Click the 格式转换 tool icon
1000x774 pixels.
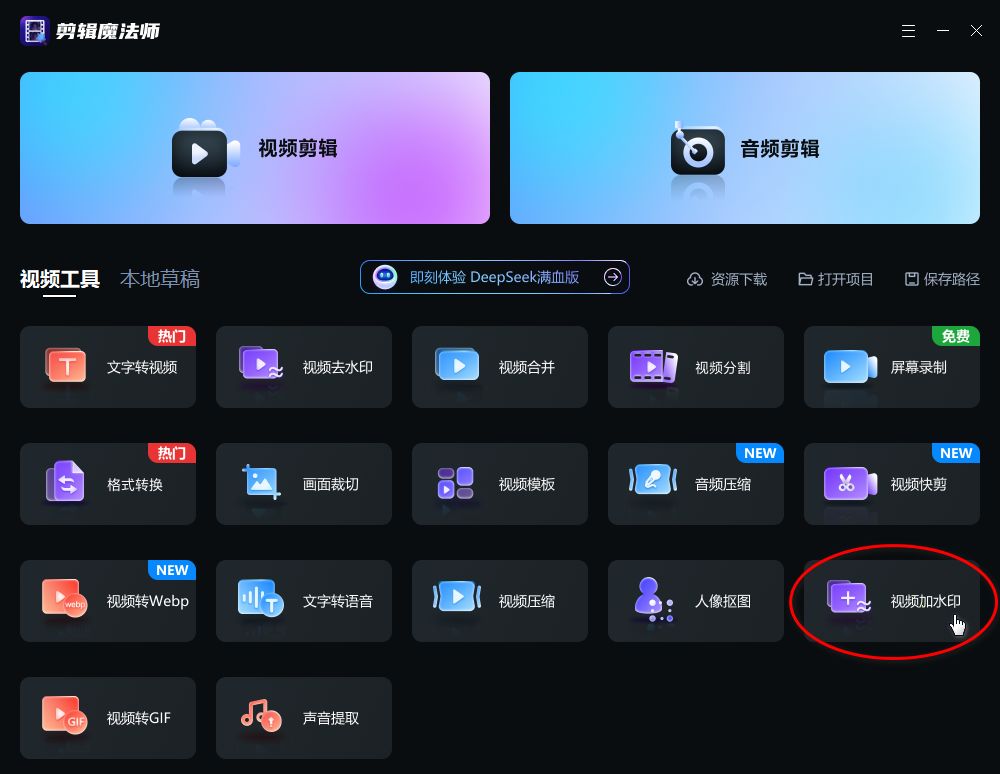tap(65, 481)
